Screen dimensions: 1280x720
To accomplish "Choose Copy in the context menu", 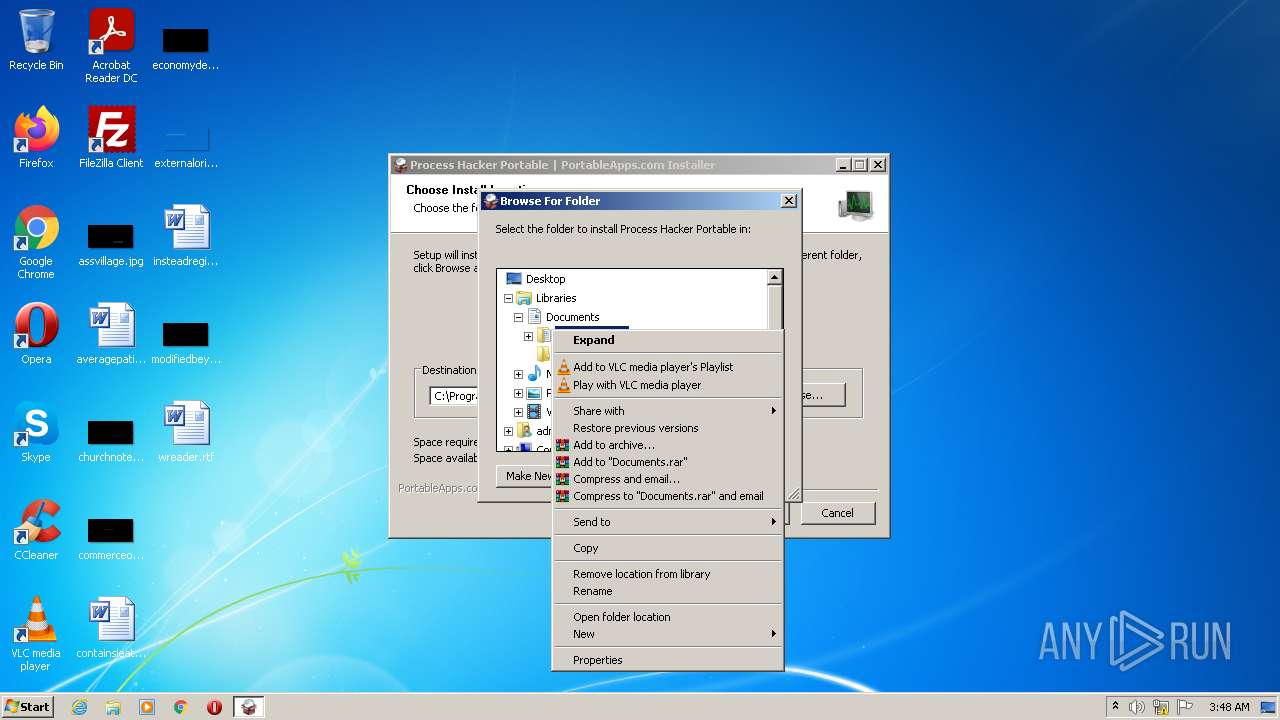I will (667, 548).
